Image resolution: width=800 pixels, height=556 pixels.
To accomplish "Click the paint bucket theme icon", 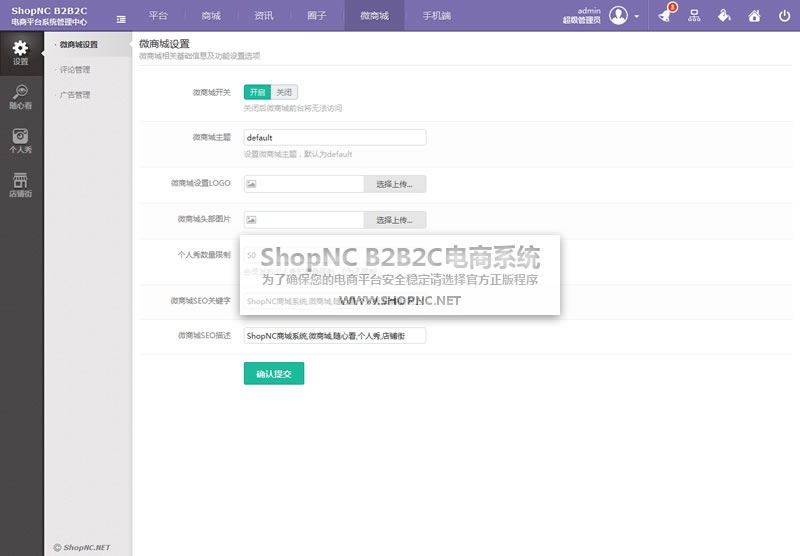I will (724, 16).
